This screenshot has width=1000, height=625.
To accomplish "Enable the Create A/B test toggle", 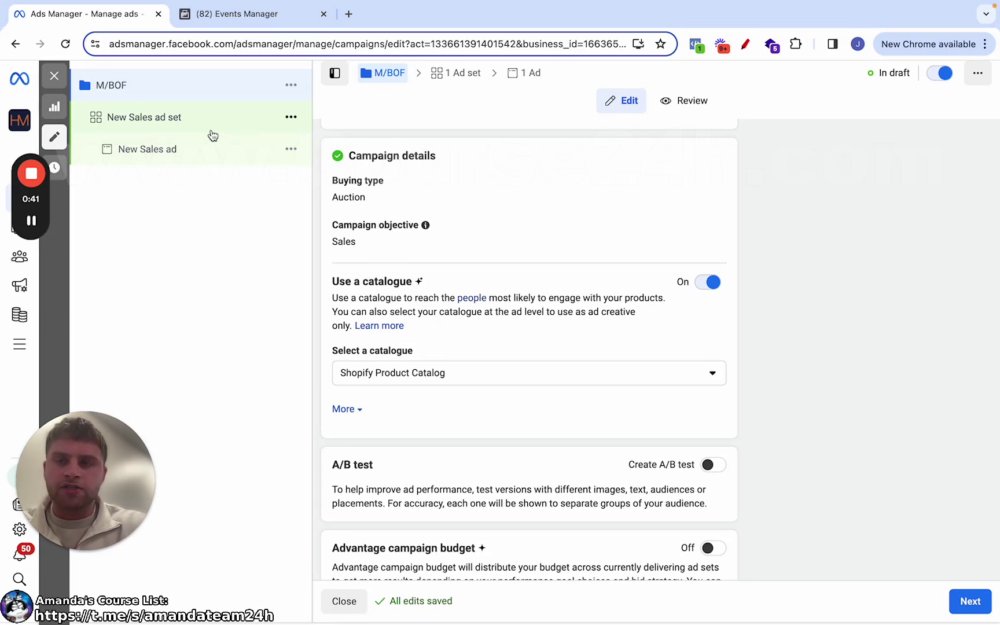I will pyautogui.click(x=712, y=465).
